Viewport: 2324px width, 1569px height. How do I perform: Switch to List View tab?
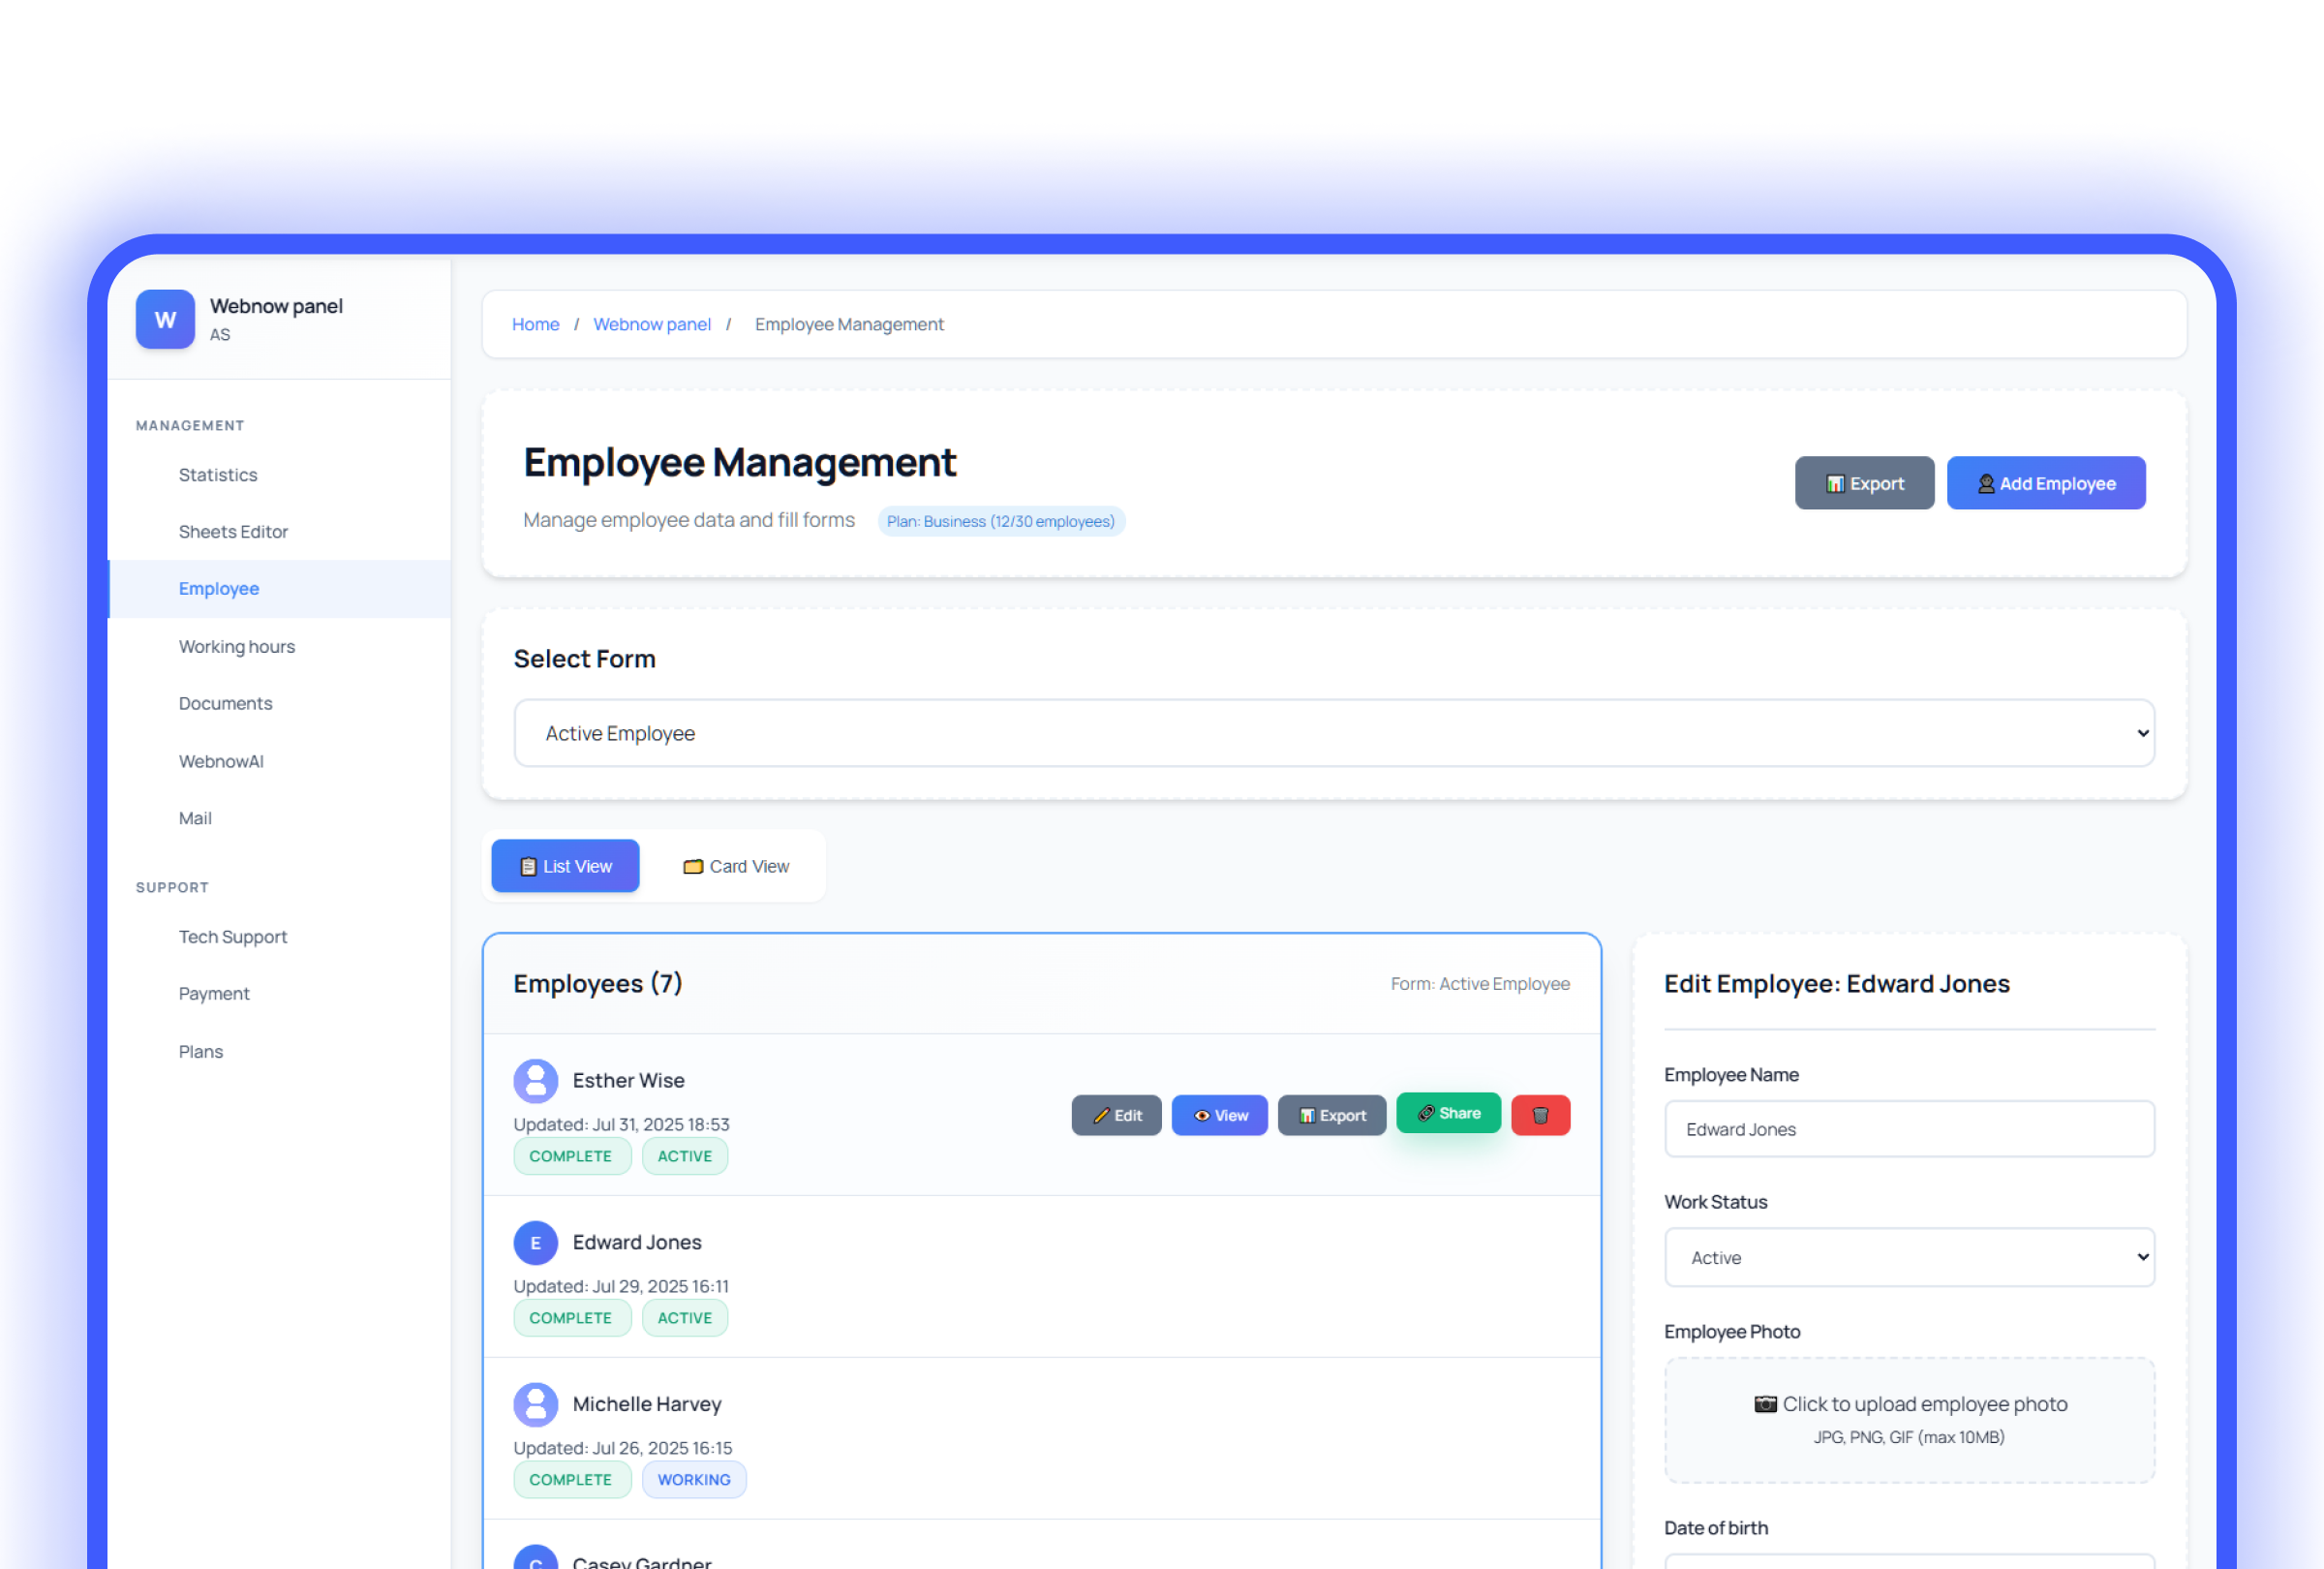tap(566, 866)
